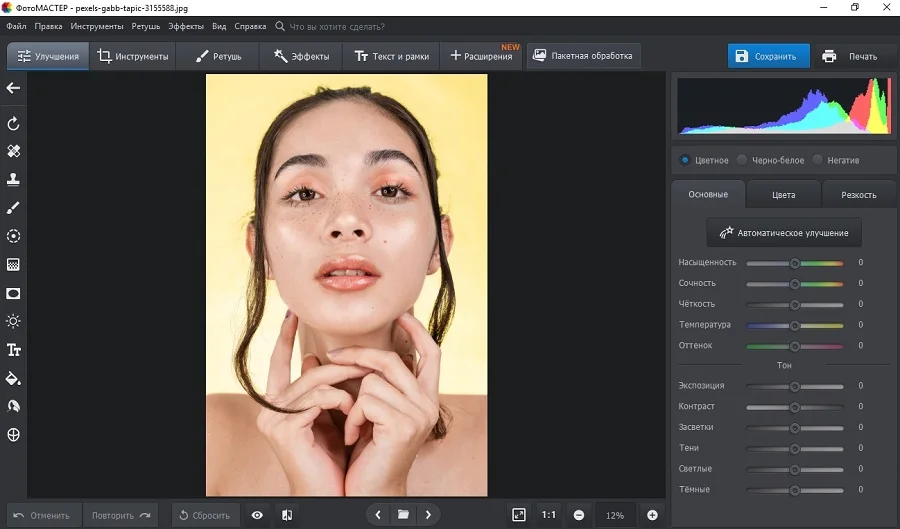
Task: Click the Насыщенность slider handle
Action: [x=795, y=263]
